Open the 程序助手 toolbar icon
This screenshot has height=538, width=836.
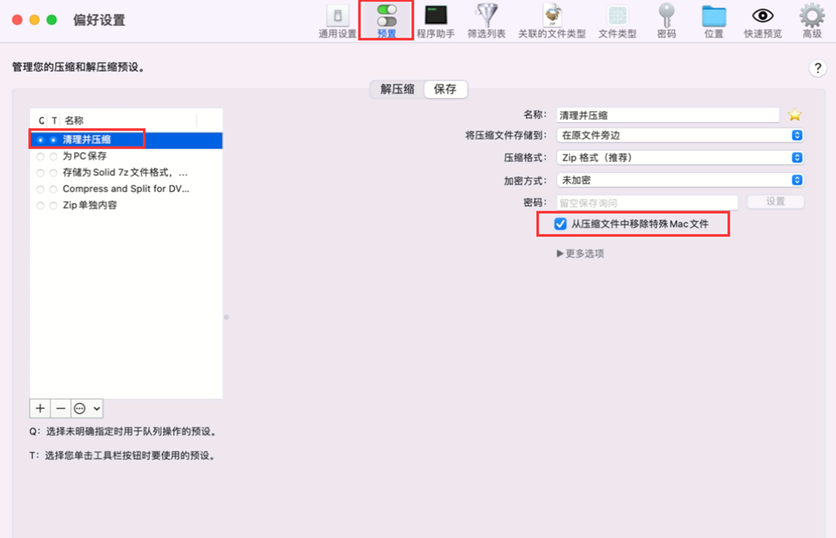point(436,20)
